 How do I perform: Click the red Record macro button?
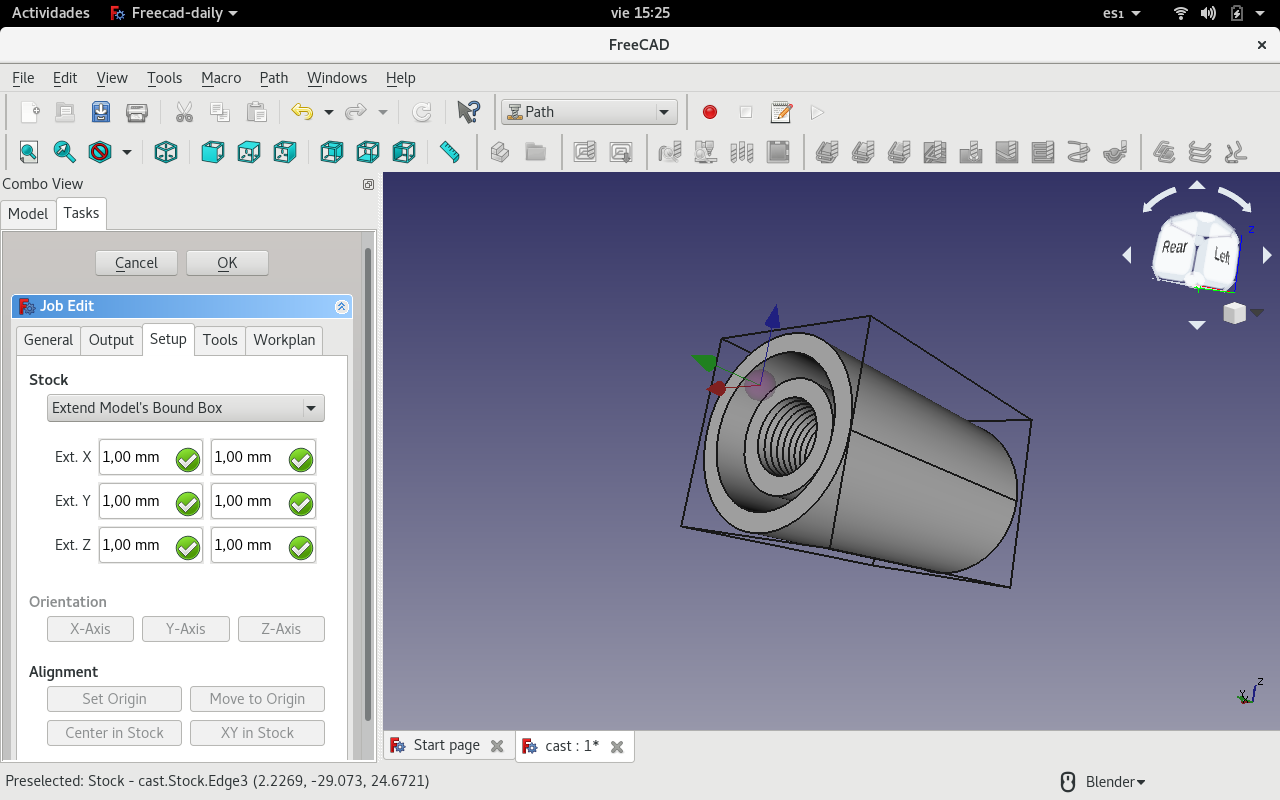(710, 112)
